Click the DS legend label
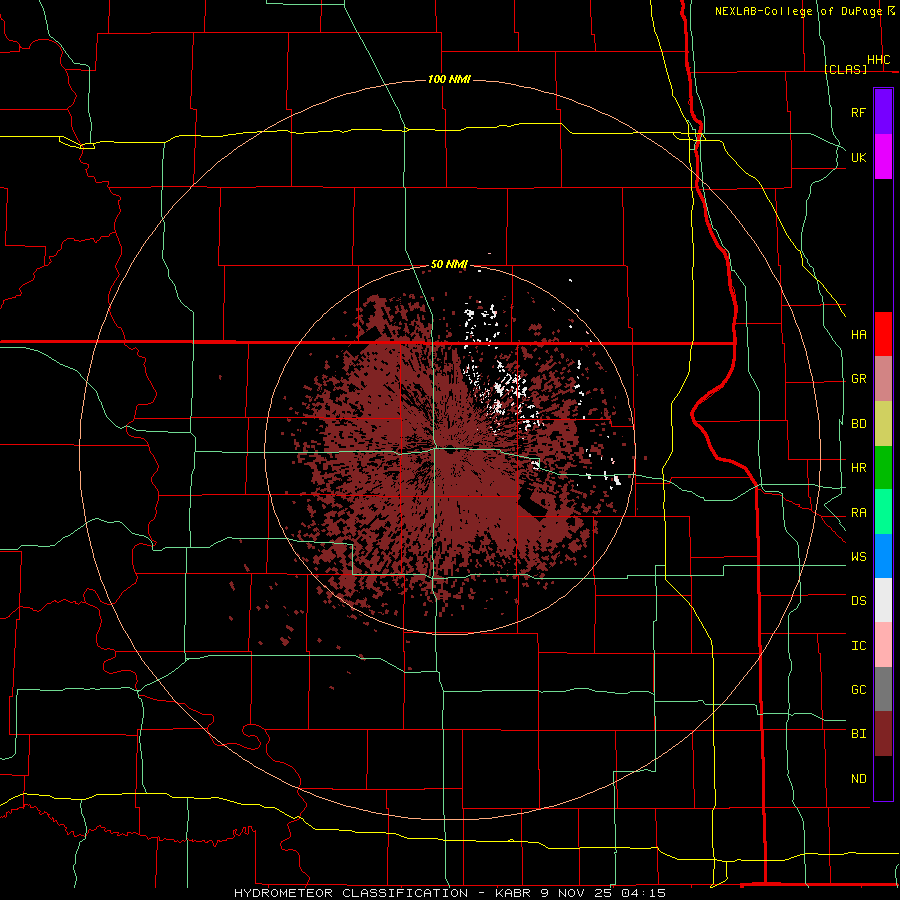 (x=858, y=600)
